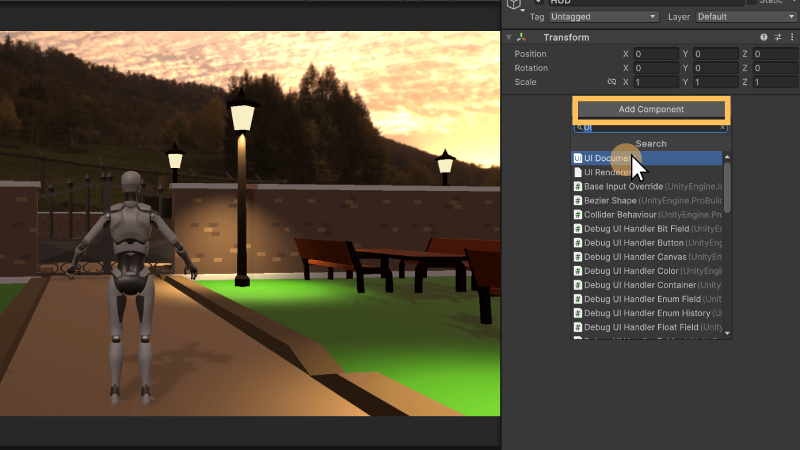This screenshot has height=450, width=800.
Task: Click the UI Renderer document icon
Action: 578,172
